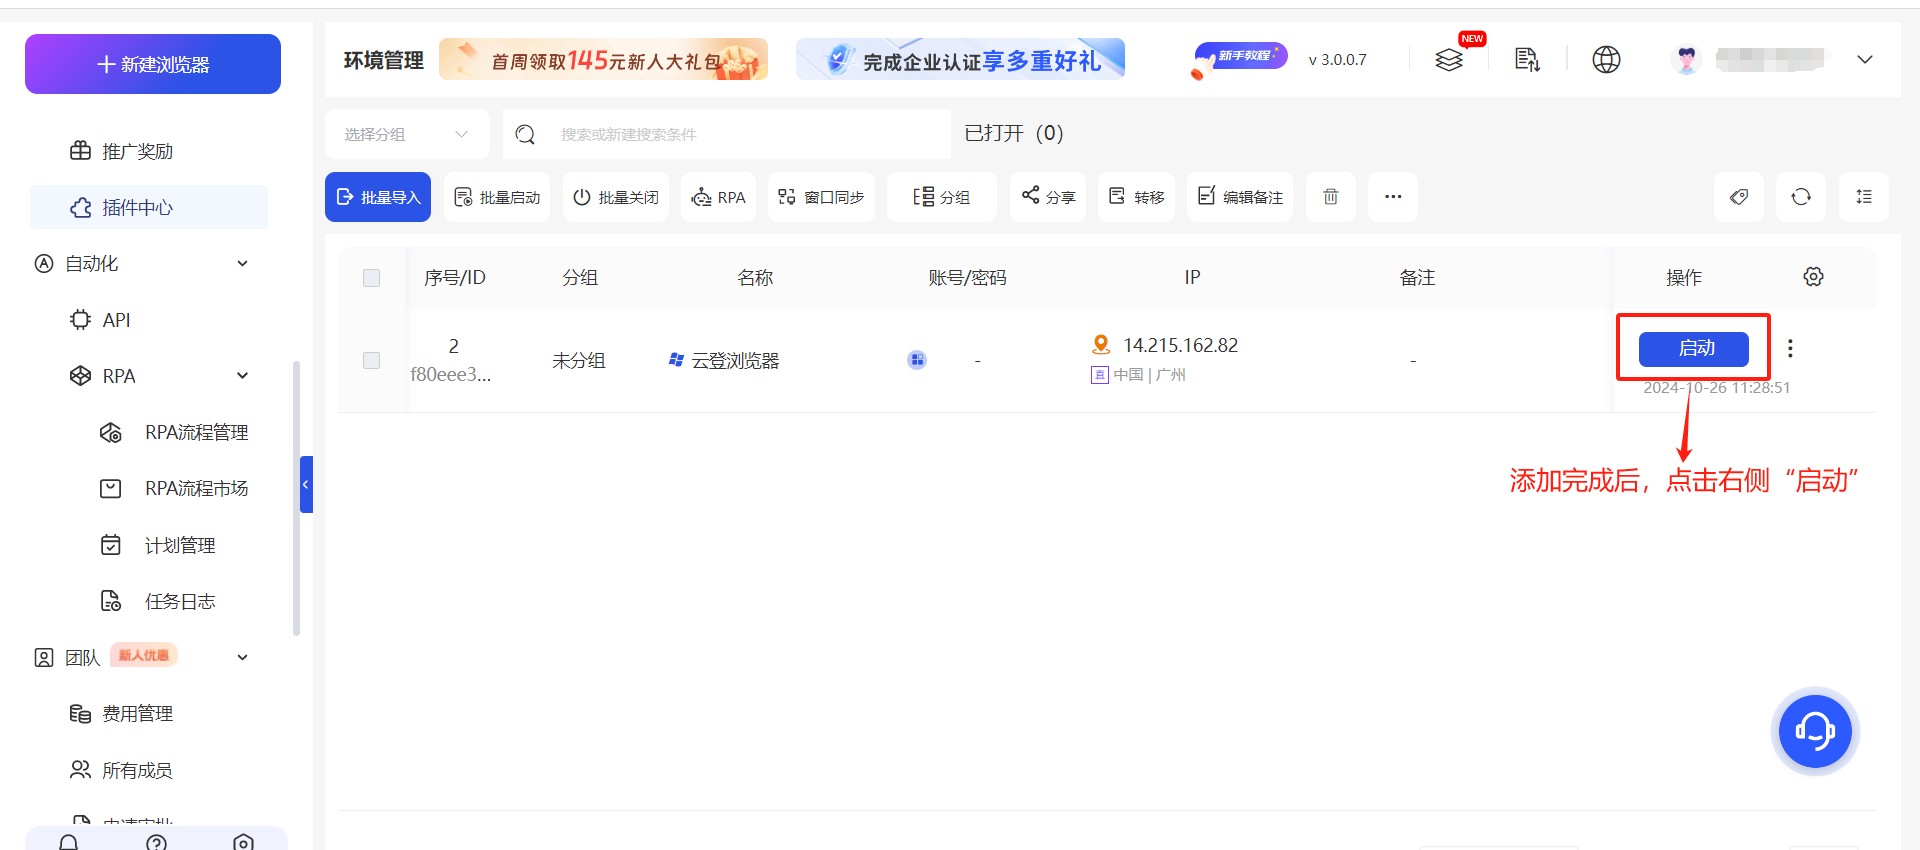Click the RPA toolbar button
1920x850 pixels.
(719, 197)
